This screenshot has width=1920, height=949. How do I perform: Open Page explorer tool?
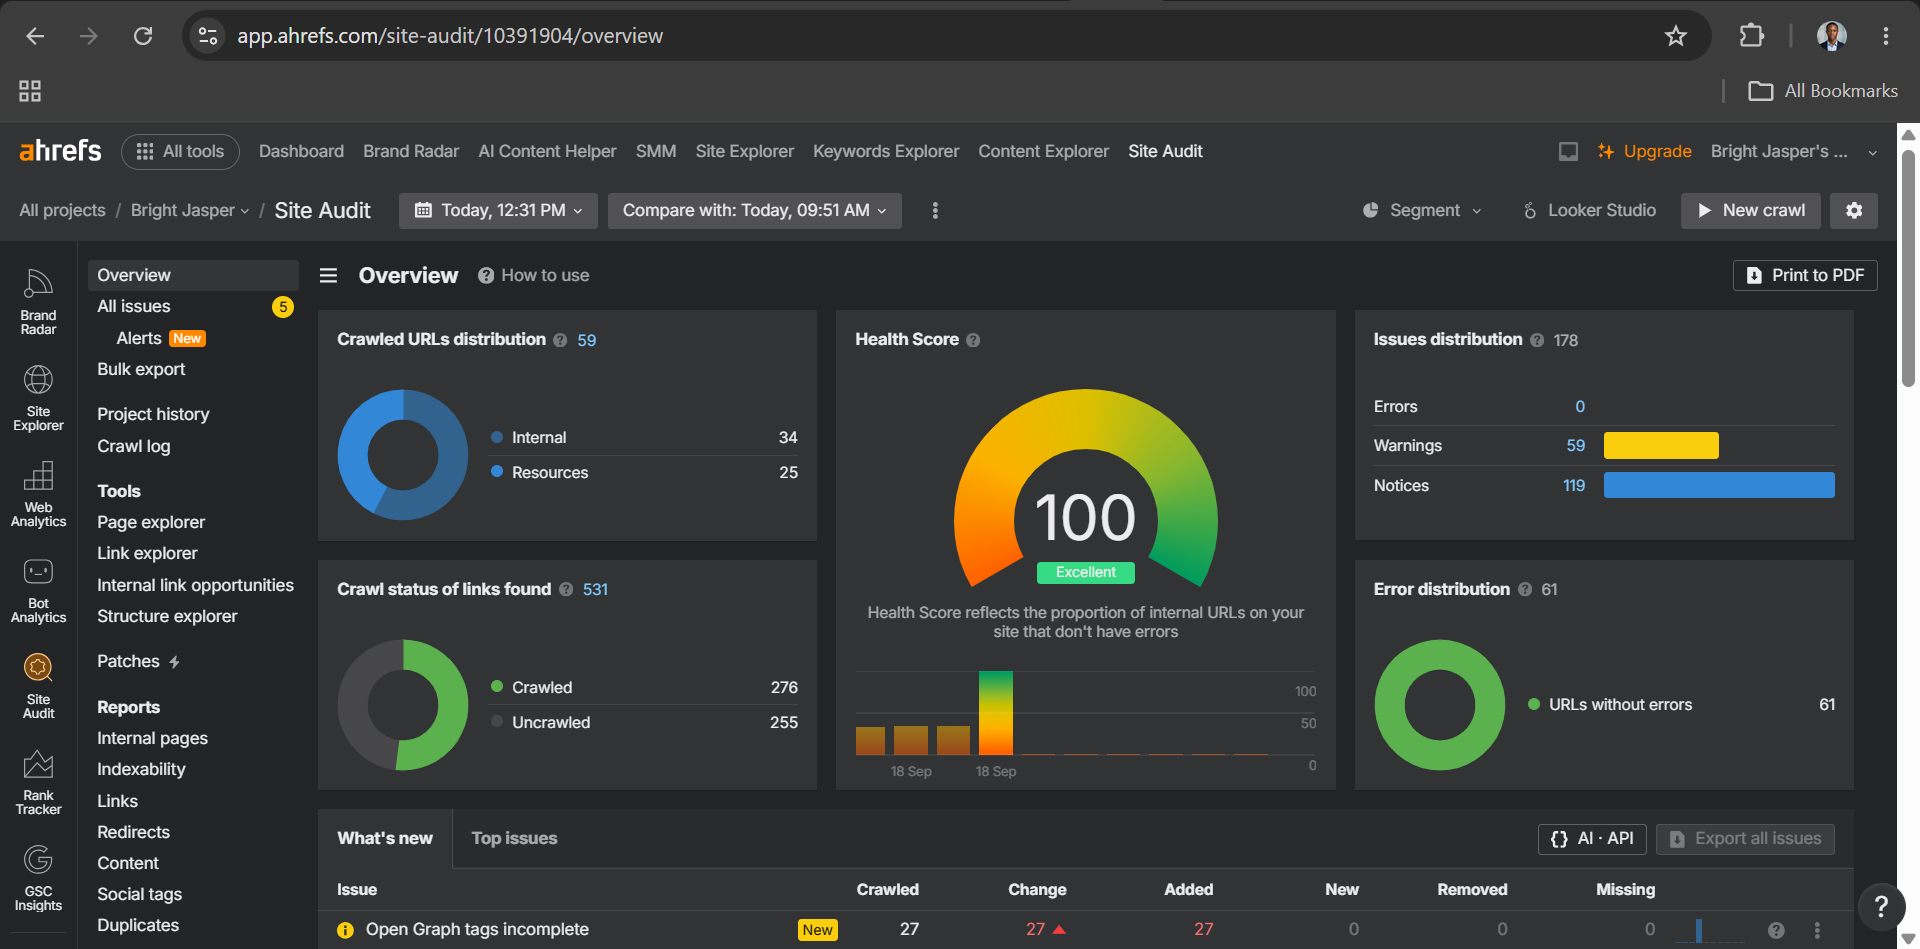[x=151, y=522]
